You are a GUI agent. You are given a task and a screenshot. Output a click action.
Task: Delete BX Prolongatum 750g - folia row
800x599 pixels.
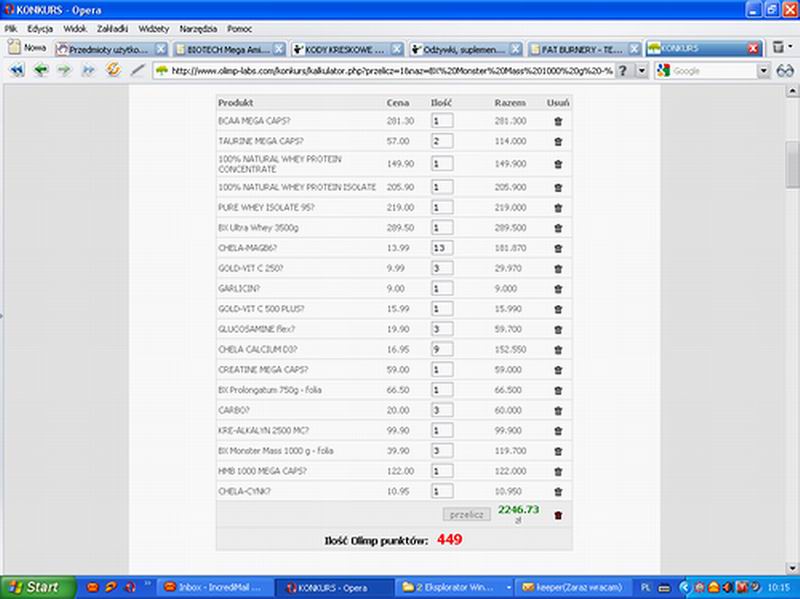point(558,390)
